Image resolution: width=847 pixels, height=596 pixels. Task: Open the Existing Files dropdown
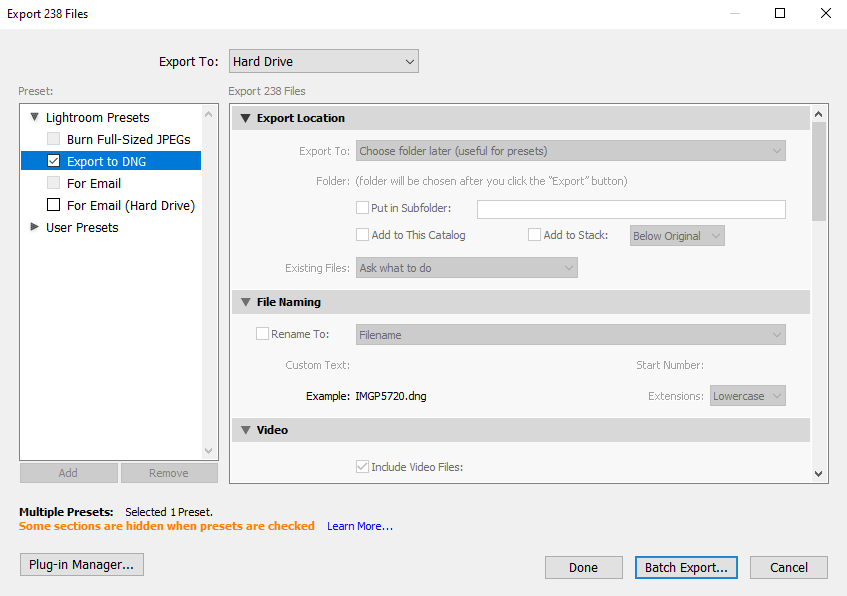coord(466,268)
